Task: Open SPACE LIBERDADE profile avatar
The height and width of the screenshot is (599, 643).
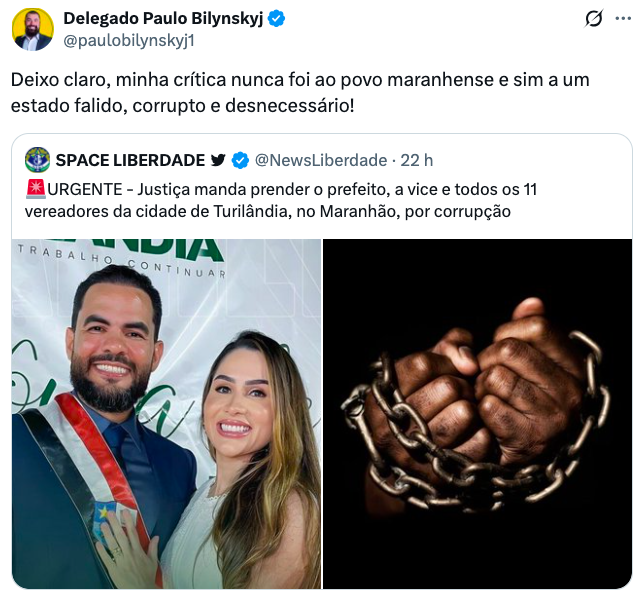Action: point(37,160)
